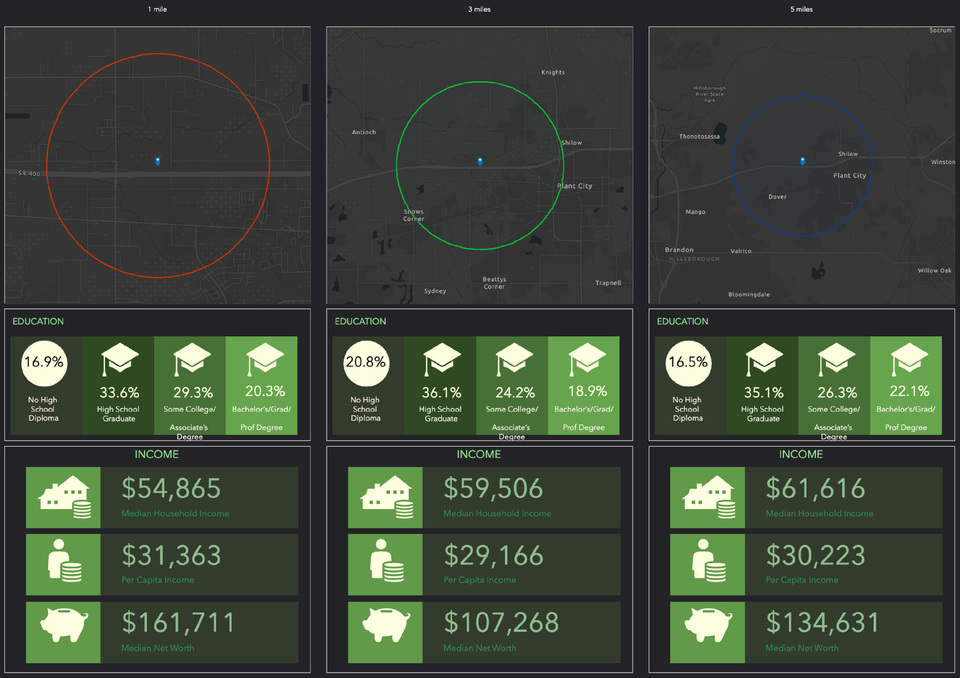Select the 3 miles heading above the map

tap(480, 9)
